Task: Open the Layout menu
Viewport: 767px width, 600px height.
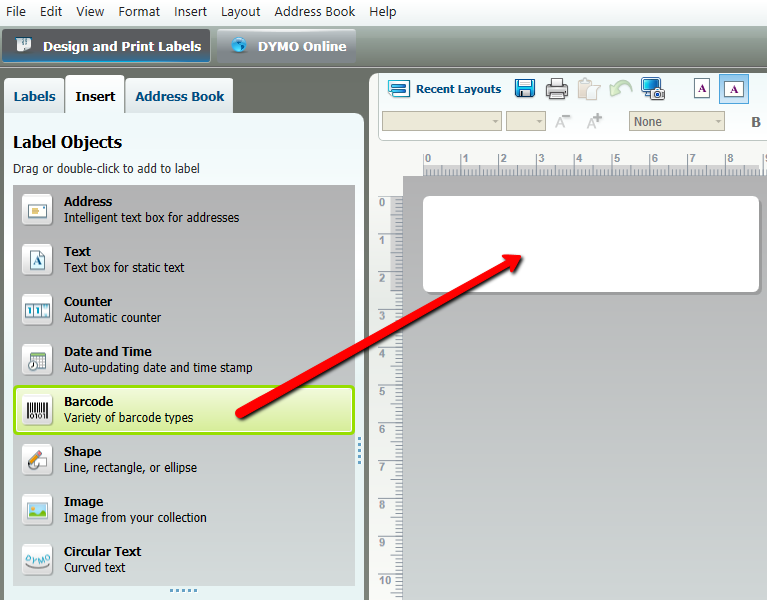Action: pyautogui.click(x=240, y=11)
